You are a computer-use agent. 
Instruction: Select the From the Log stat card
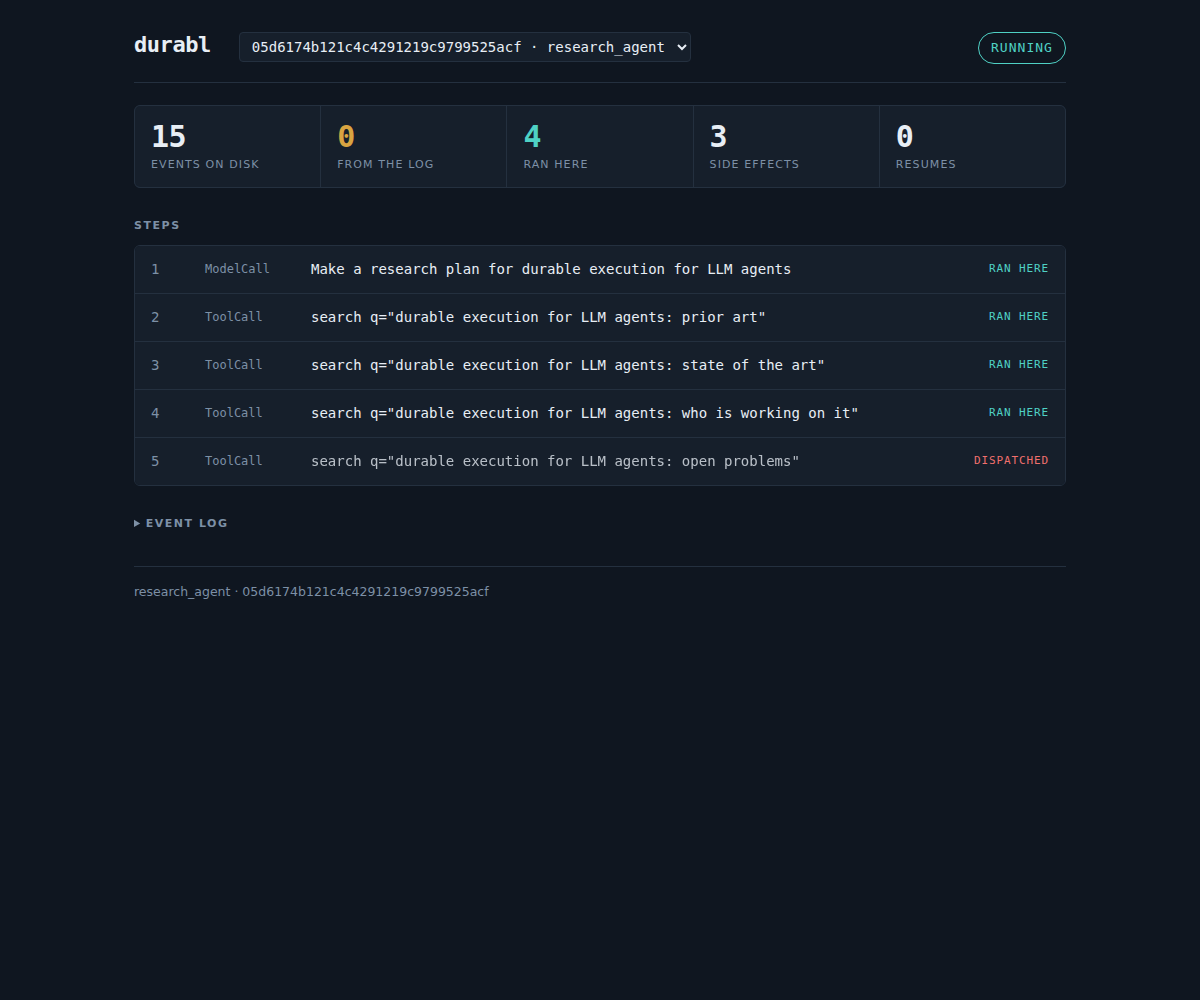pyautogui.click(x=414, y=146)
